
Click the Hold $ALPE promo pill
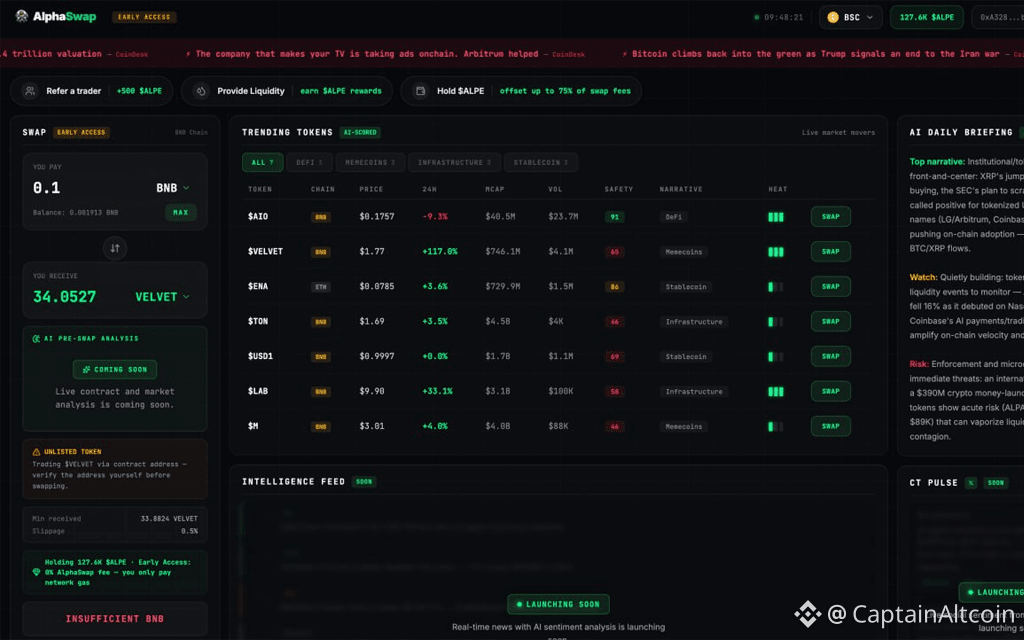(521, 91)
